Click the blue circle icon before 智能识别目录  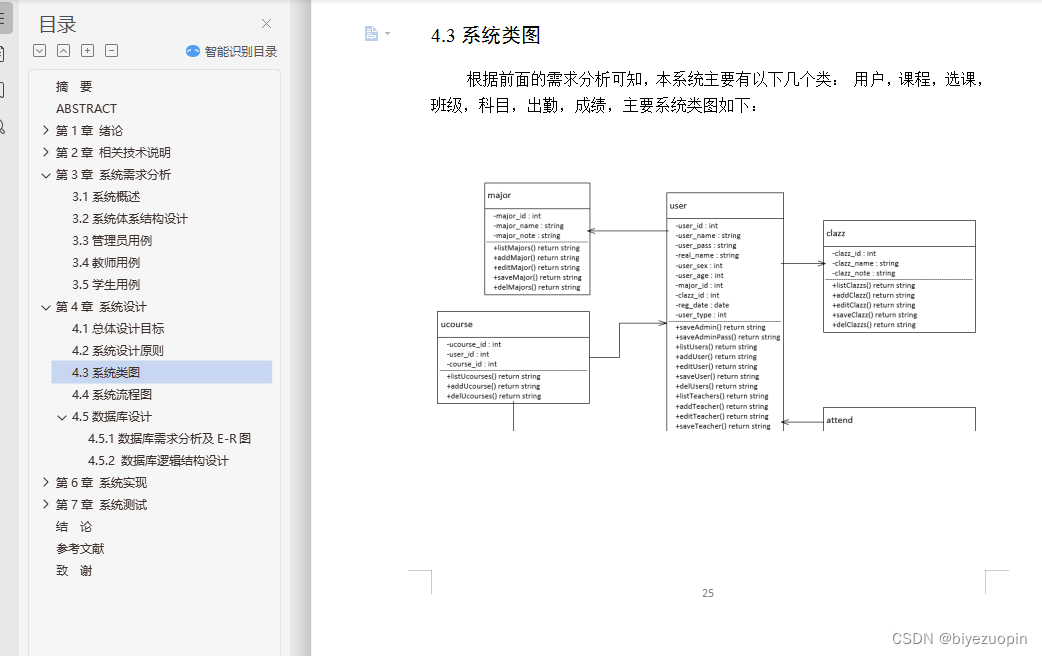192,49
